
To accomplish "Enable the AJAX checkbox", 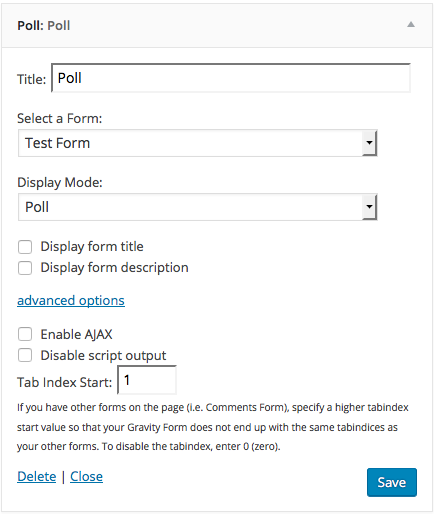I will point(25,334).
